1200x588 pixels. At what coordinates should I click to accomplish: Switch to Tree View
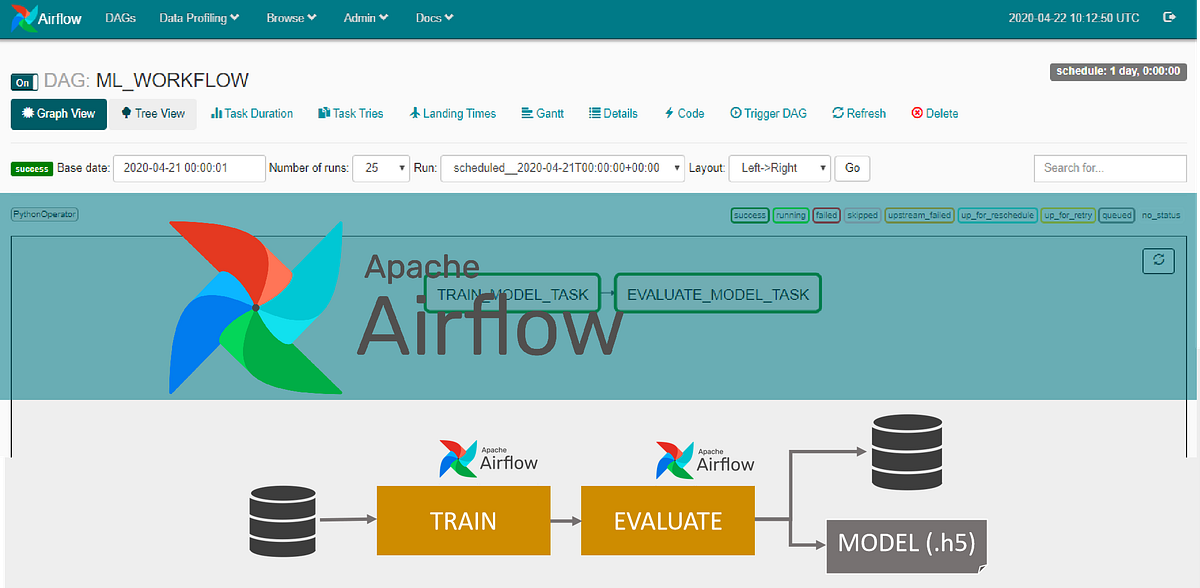[x=152, y=114]
